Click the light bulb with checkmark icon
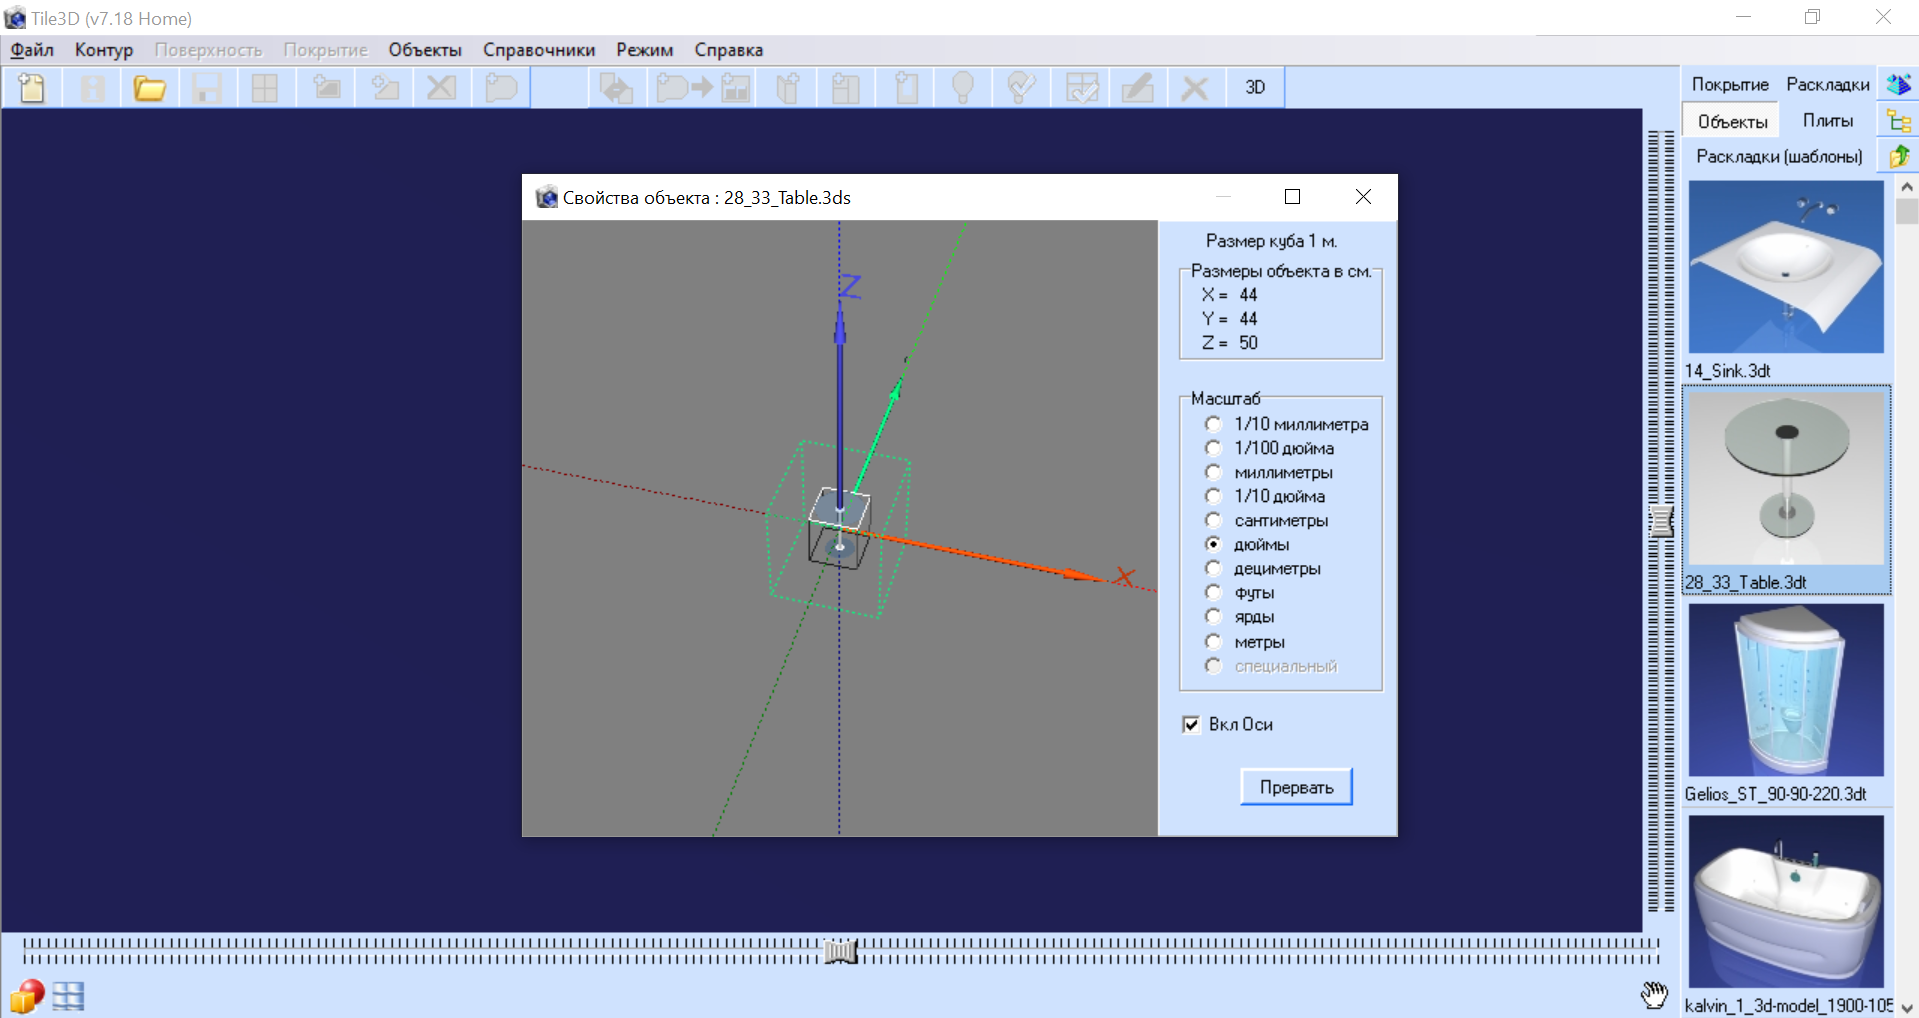 pyautogui.click(x=1021, y=88)
